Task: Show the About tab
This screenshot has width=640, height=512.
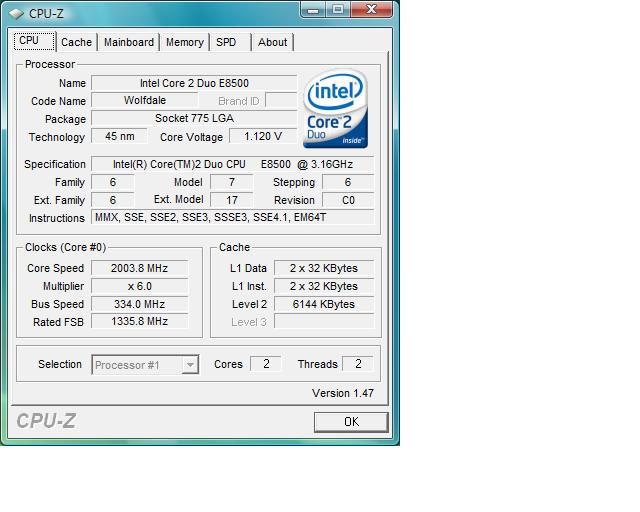Action: [272, 42]
